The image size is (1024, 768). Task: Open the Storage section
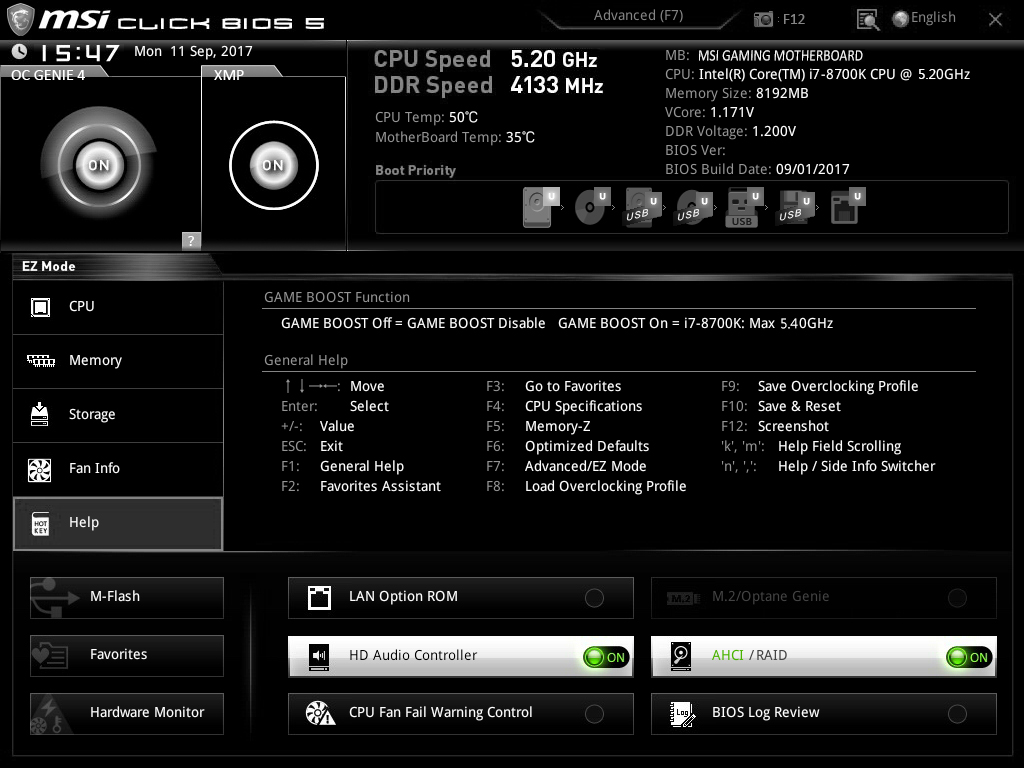pos(118,415)
